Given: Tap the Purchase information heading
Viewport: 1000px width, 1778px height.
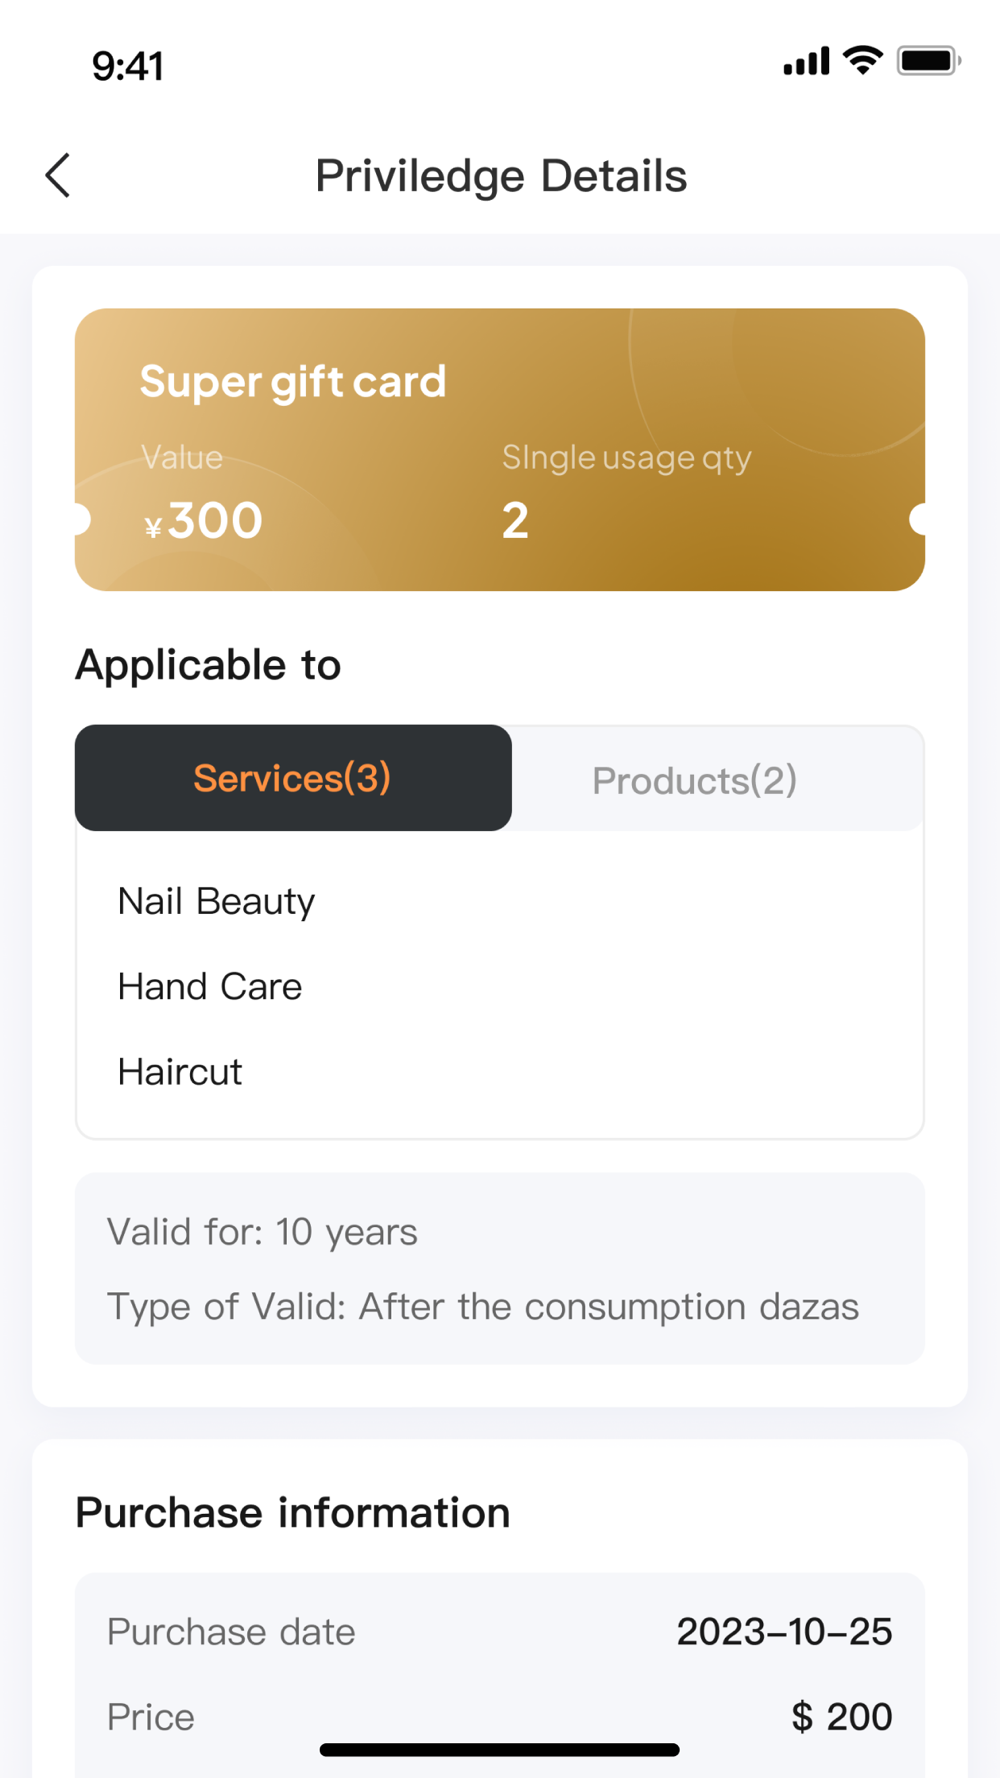Looking at the screenshot, I should pos(293,1513).
